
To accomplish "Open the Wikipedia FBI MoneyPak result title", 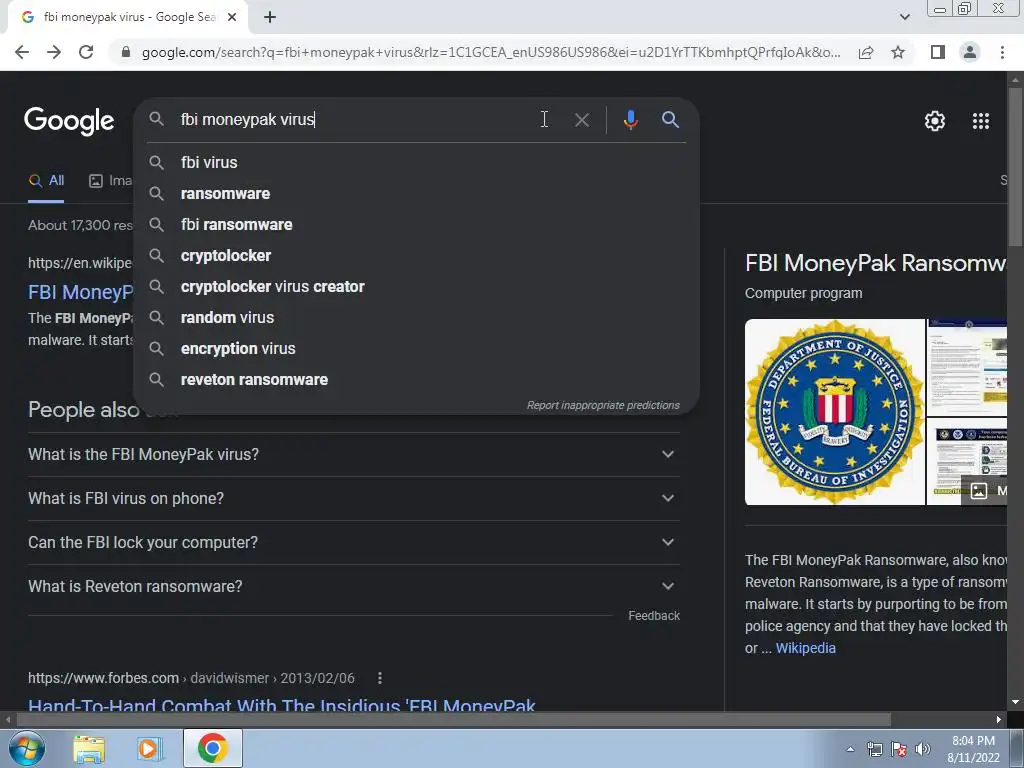I will pyautogui.click(x=80, y=292).
